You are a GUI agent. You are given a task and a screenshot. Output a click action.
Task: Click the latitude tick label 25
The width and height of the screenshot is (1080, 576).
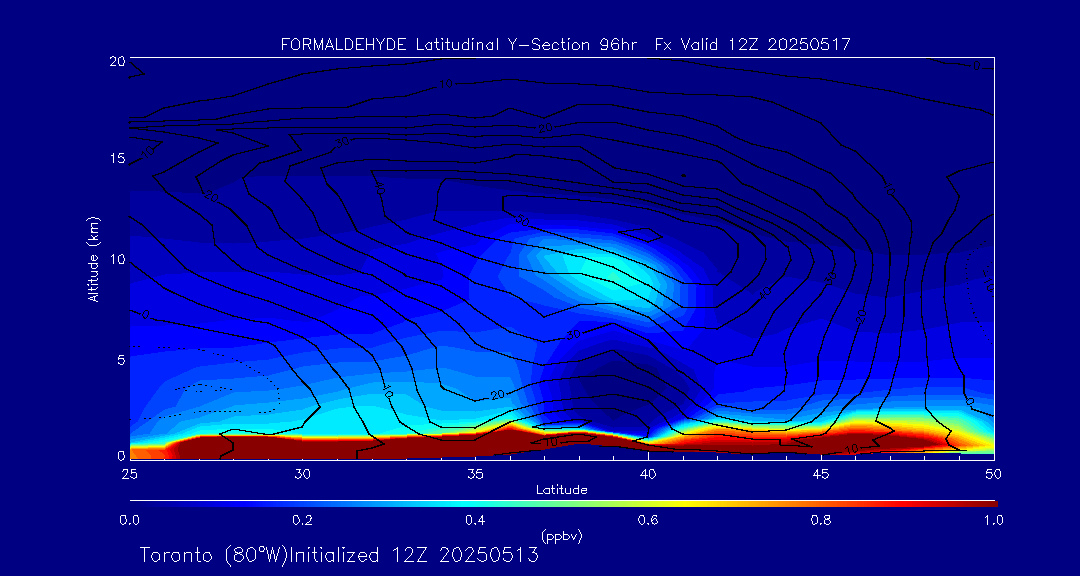tap(129, 474)
